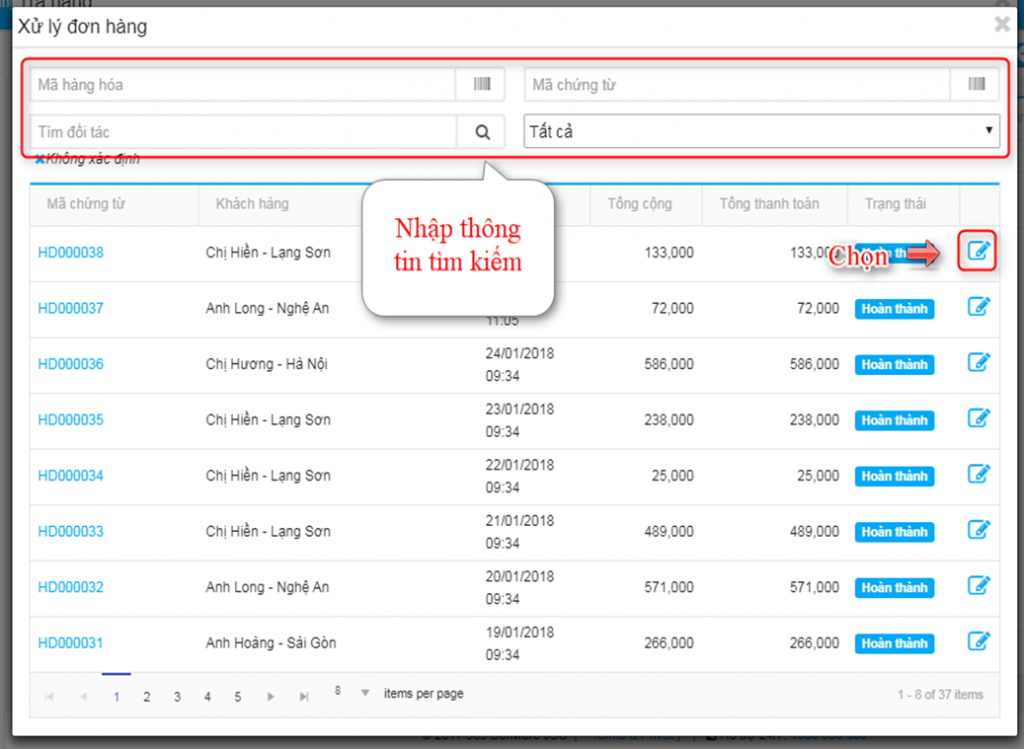Viewport: 1024px width, 749px height.
Task: Close the Xử lý đơn hàng dialog
Action: pos(1002,24)
